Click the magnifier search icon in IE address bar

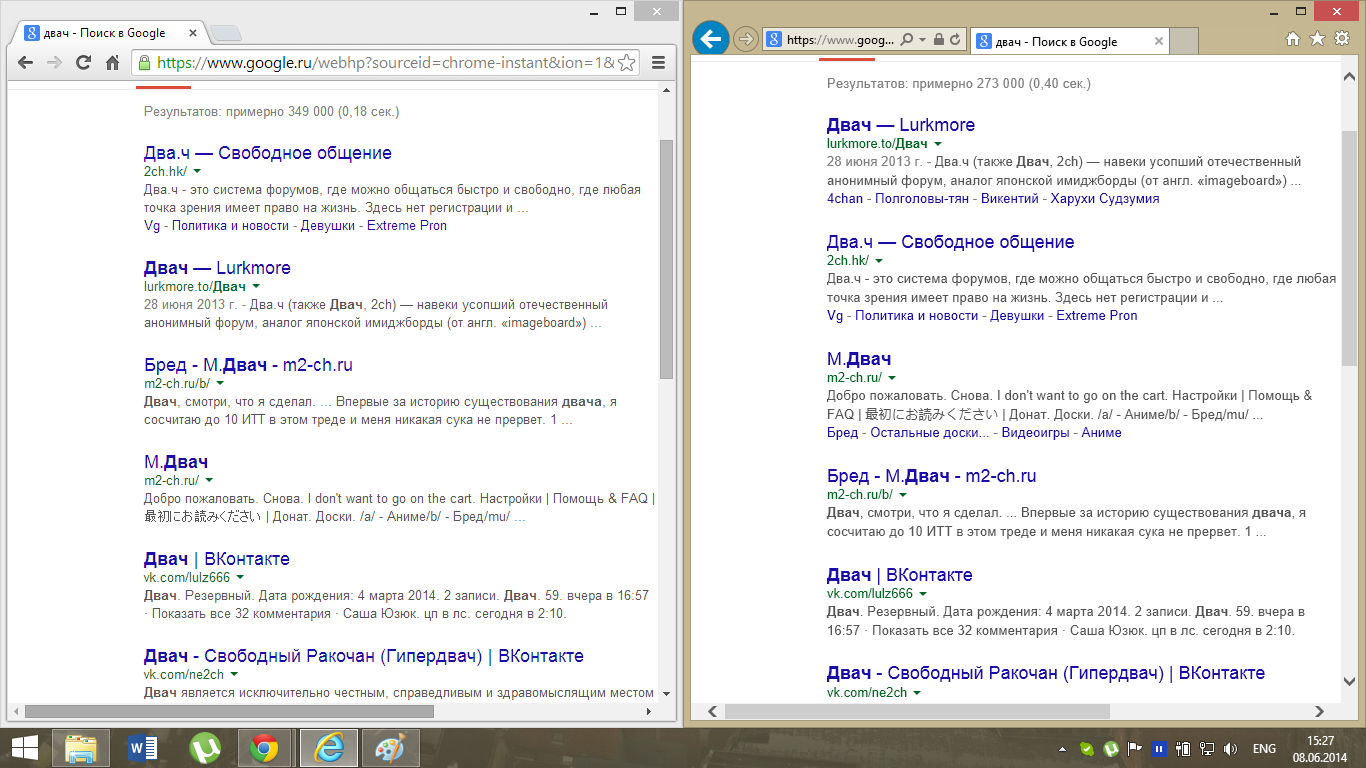click(x=907, y=40)
